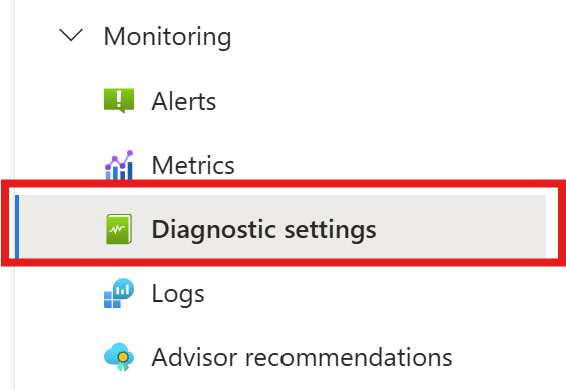Click the highlighted gray area right of Diagnostic settings

pos(461,227)
